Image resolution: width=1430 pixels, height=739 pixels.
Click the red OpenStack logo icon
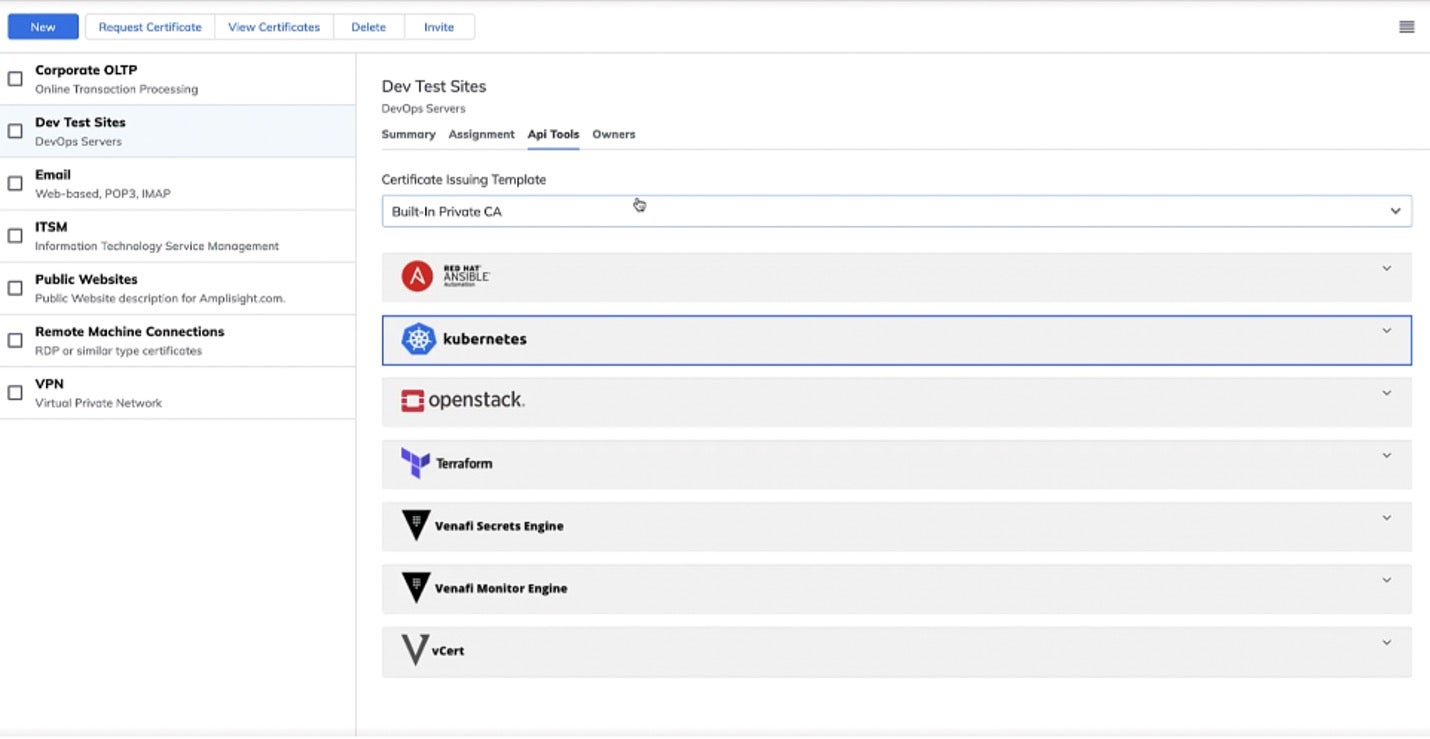(412, 401)
